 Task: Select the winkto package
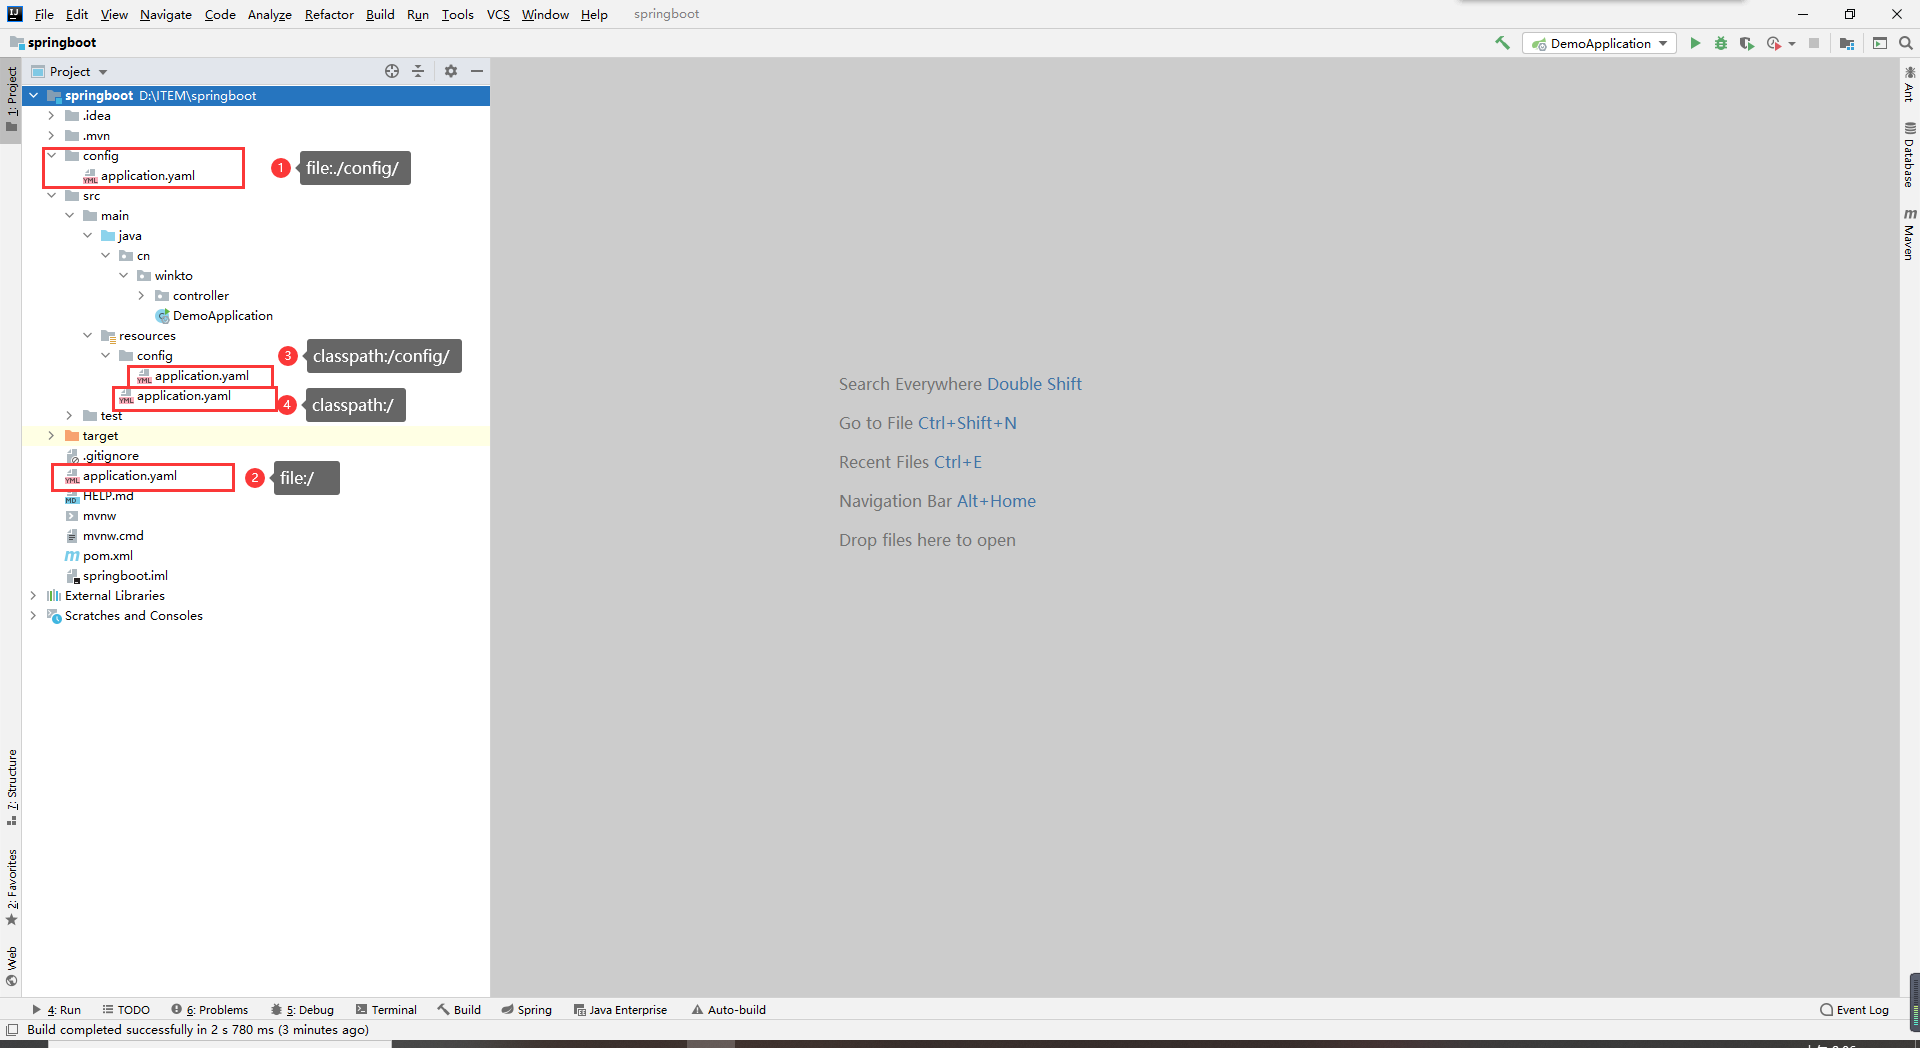(x=173, y=276)
